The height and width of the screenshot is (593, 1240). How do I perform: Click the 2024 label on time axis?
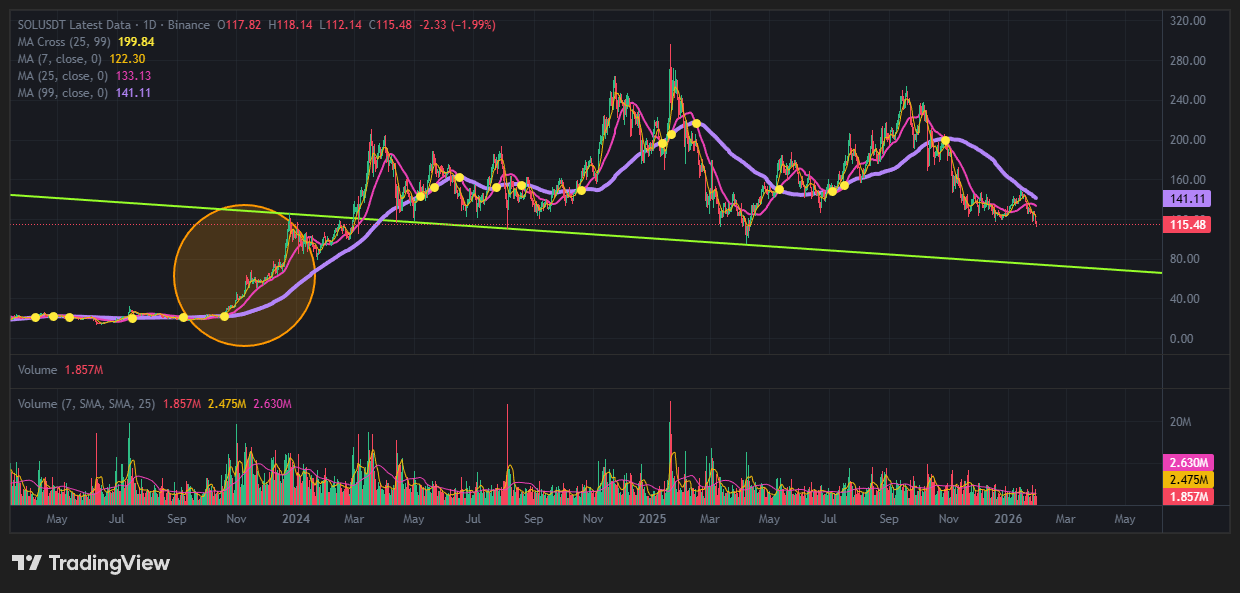point(296,519)
